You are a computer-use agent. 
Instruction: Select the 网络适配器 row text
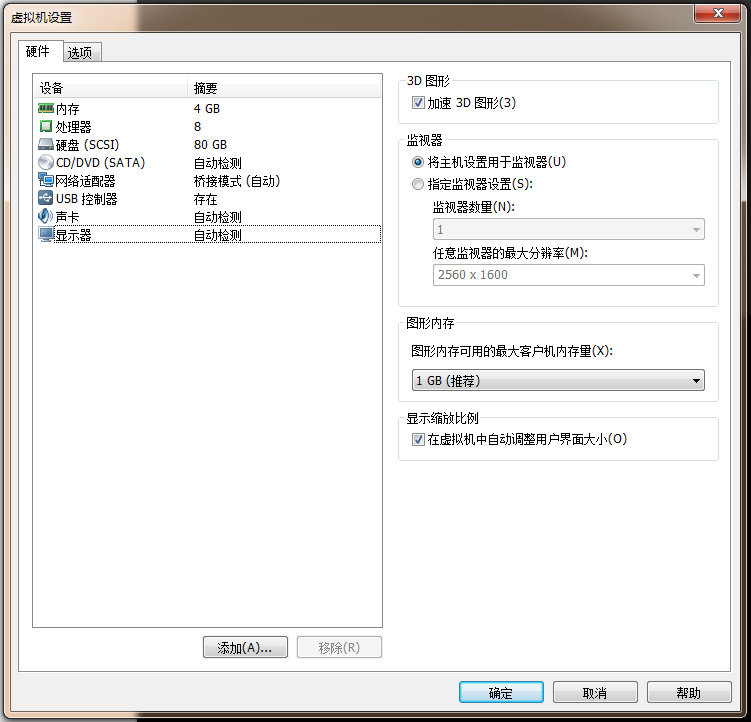[x=85, y=181]
